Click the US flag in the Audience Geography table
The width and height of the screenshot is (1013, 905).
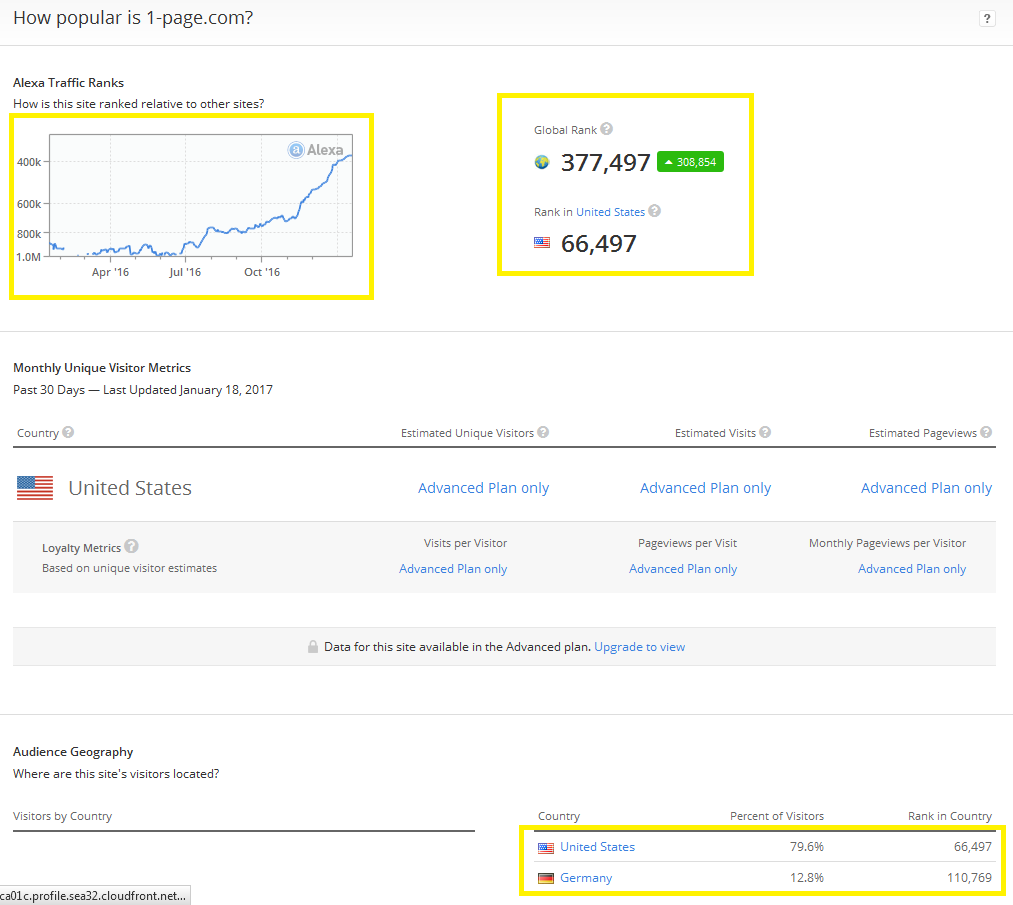[x=546, y=848]
